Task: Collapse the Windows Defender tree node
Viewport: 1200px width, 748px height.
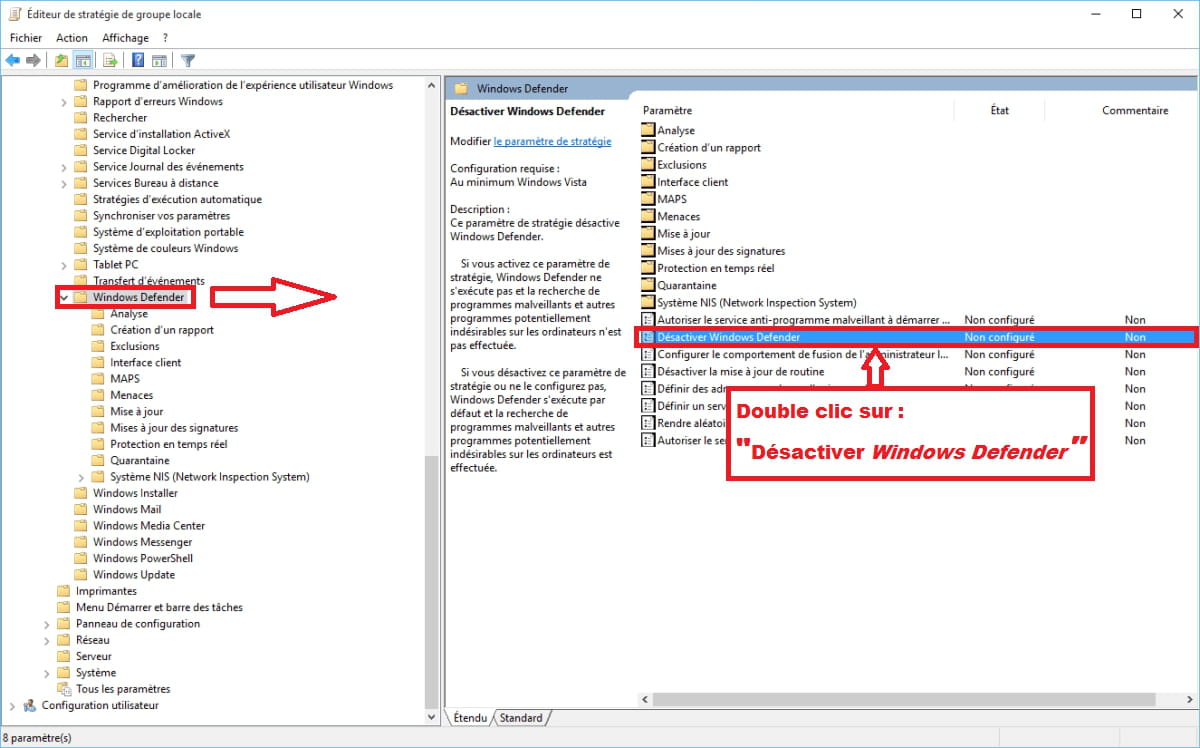Action: (x=64, y=297)
